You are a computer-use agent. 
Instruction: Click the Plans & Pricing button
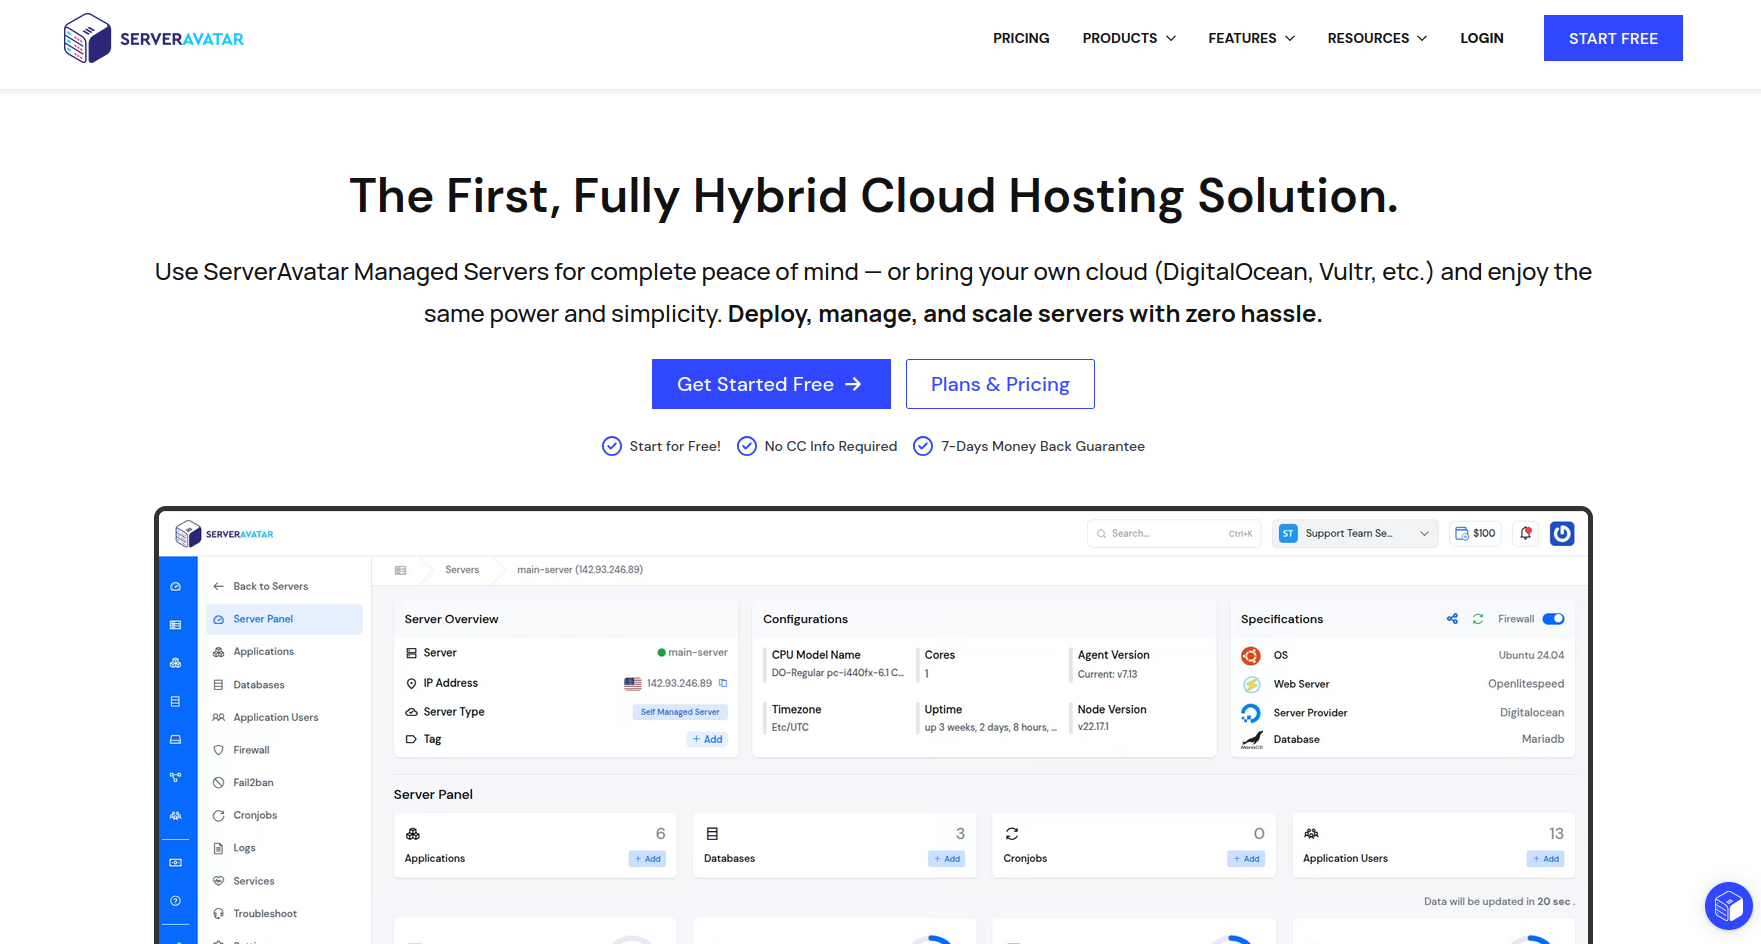pos(999,384)
